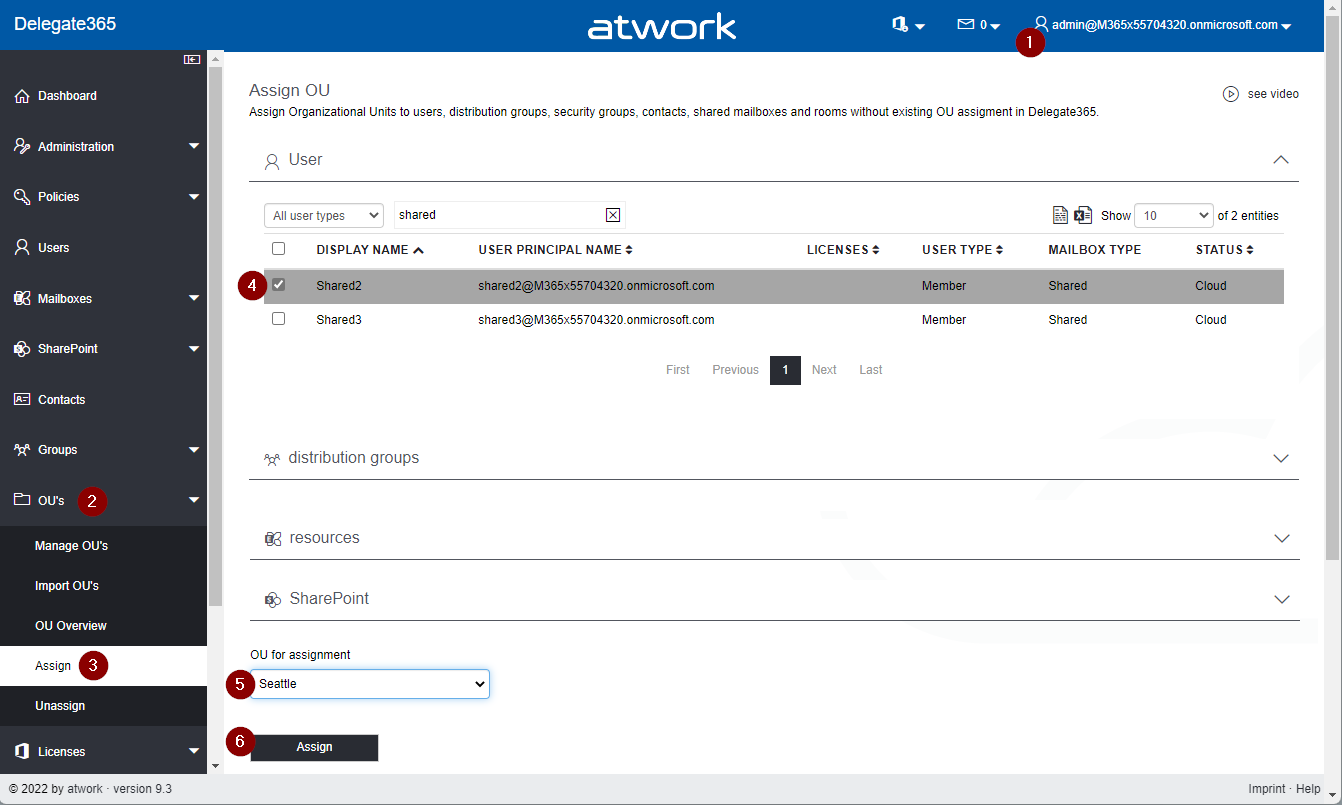
Task: Clear the search field with X icon
Action: (613, 215)
